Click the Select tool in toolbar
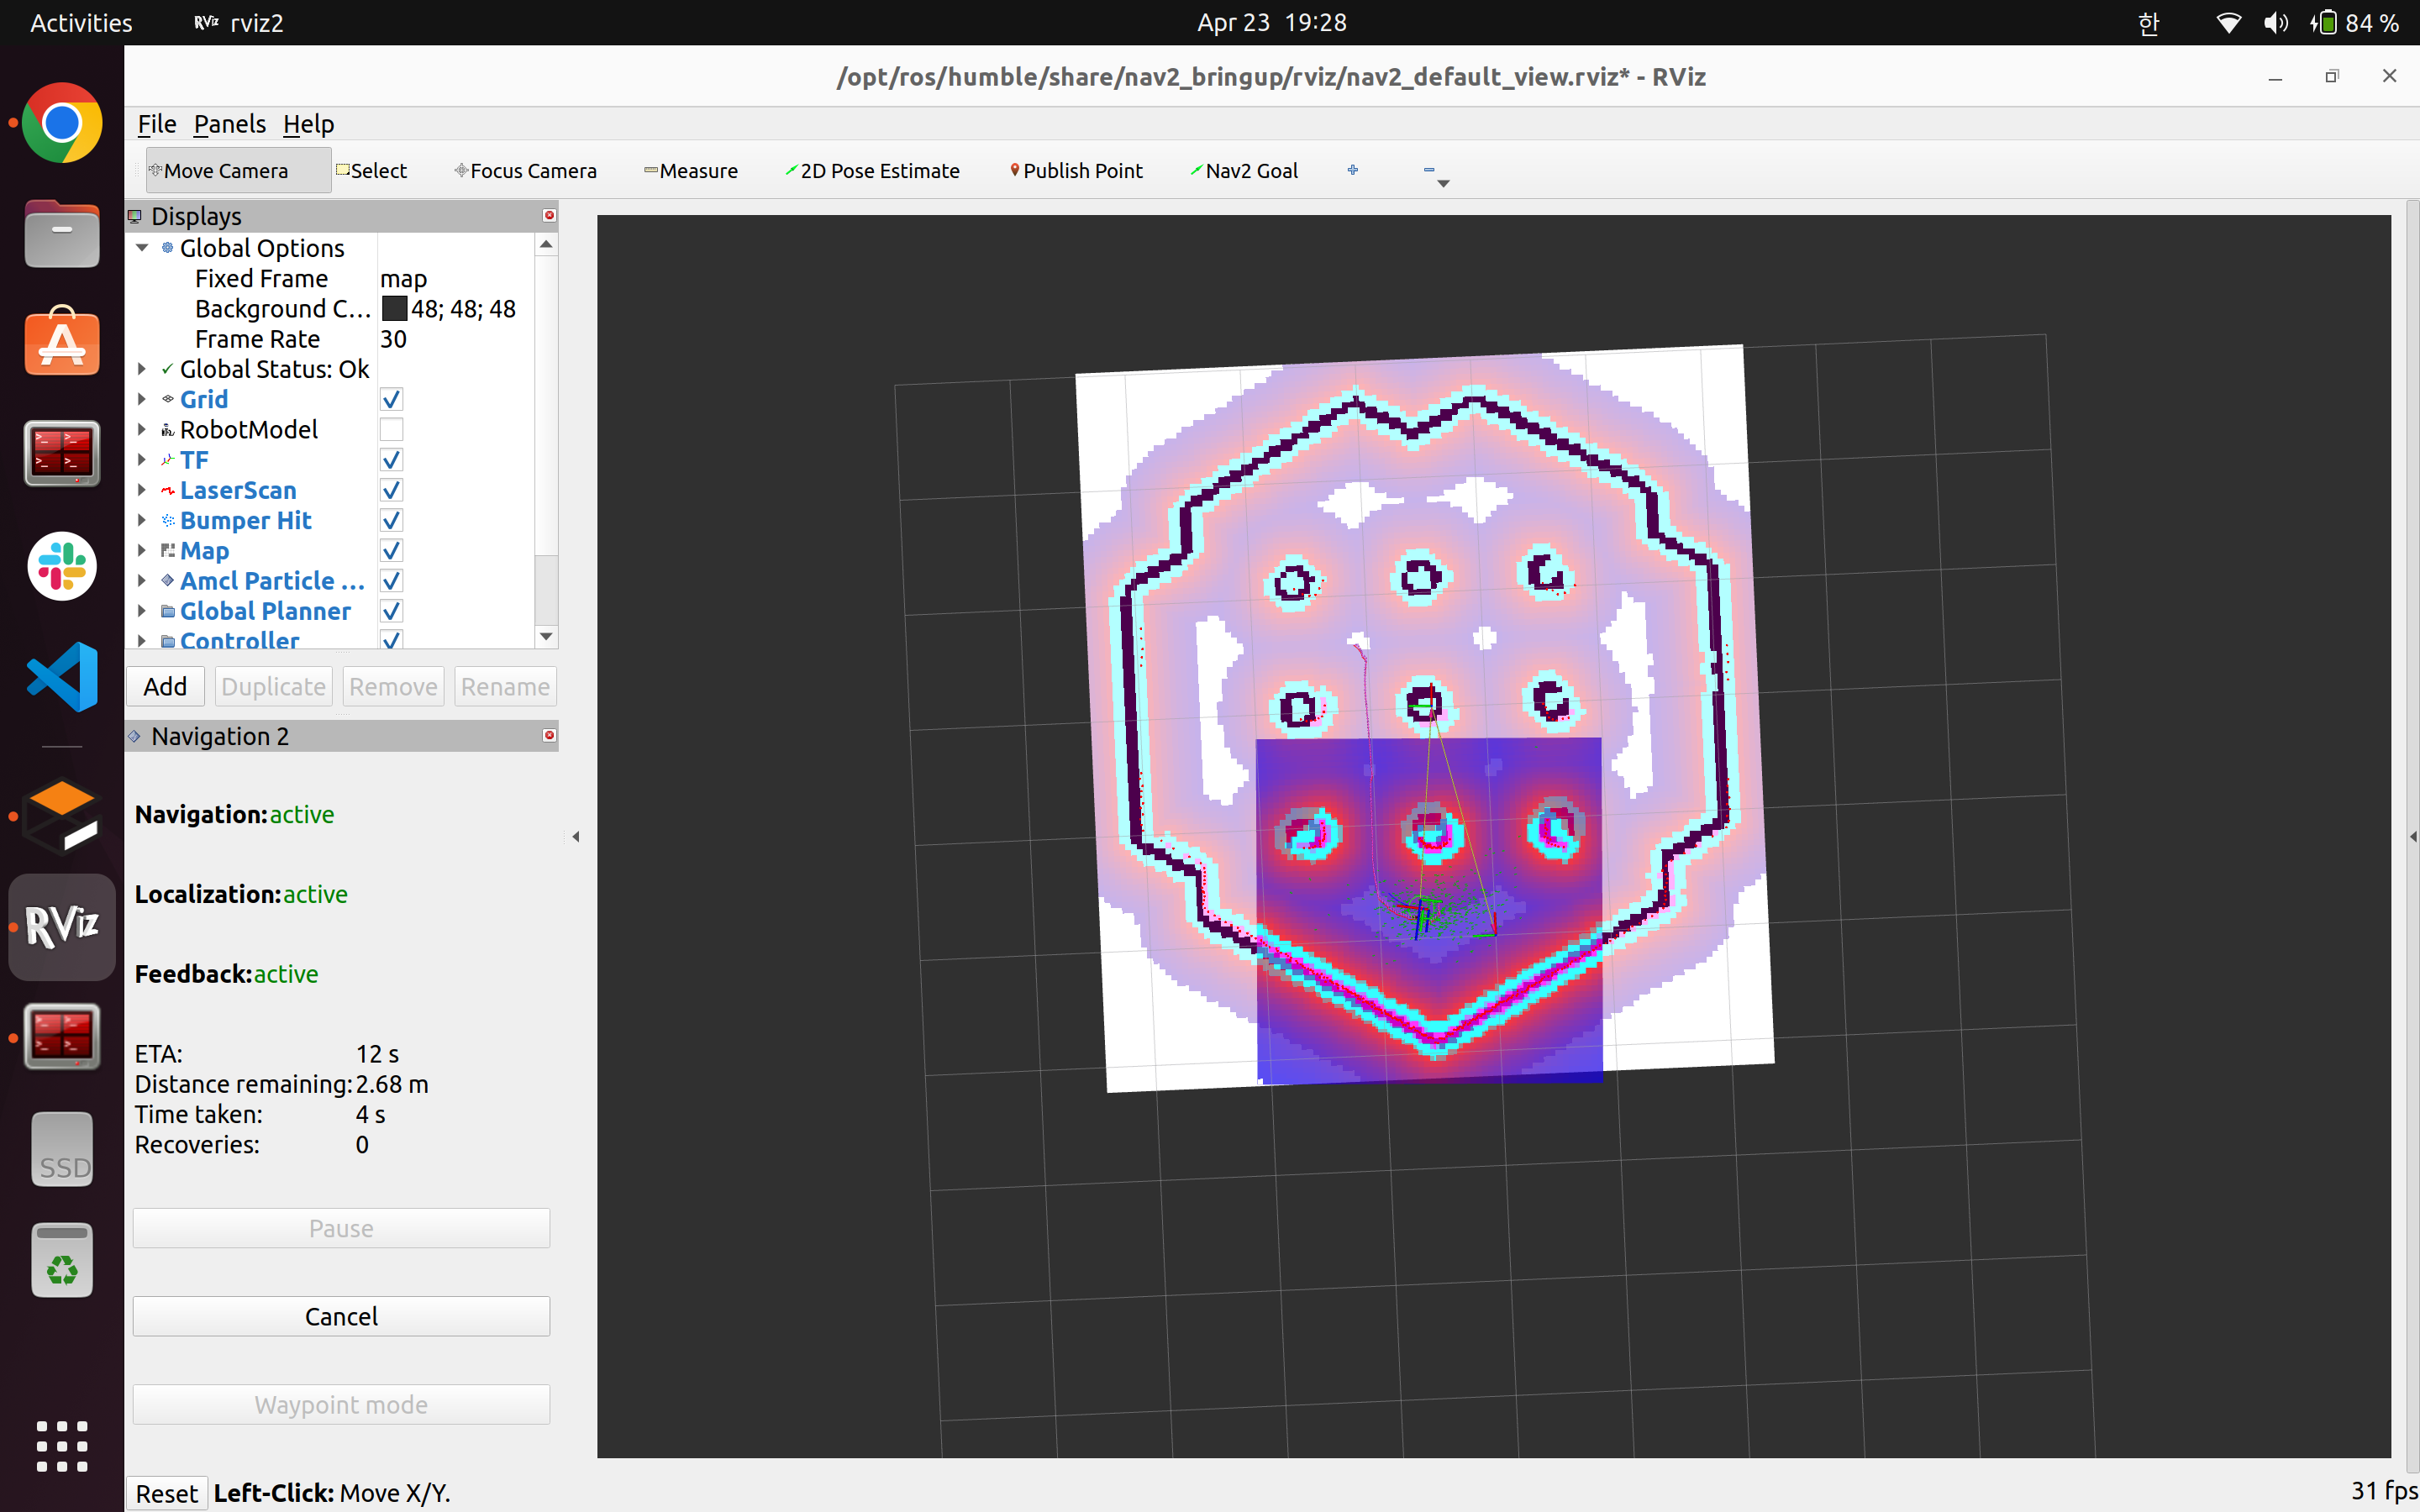The height and width of the screenshot is (1512, 2420). [371, 171]
